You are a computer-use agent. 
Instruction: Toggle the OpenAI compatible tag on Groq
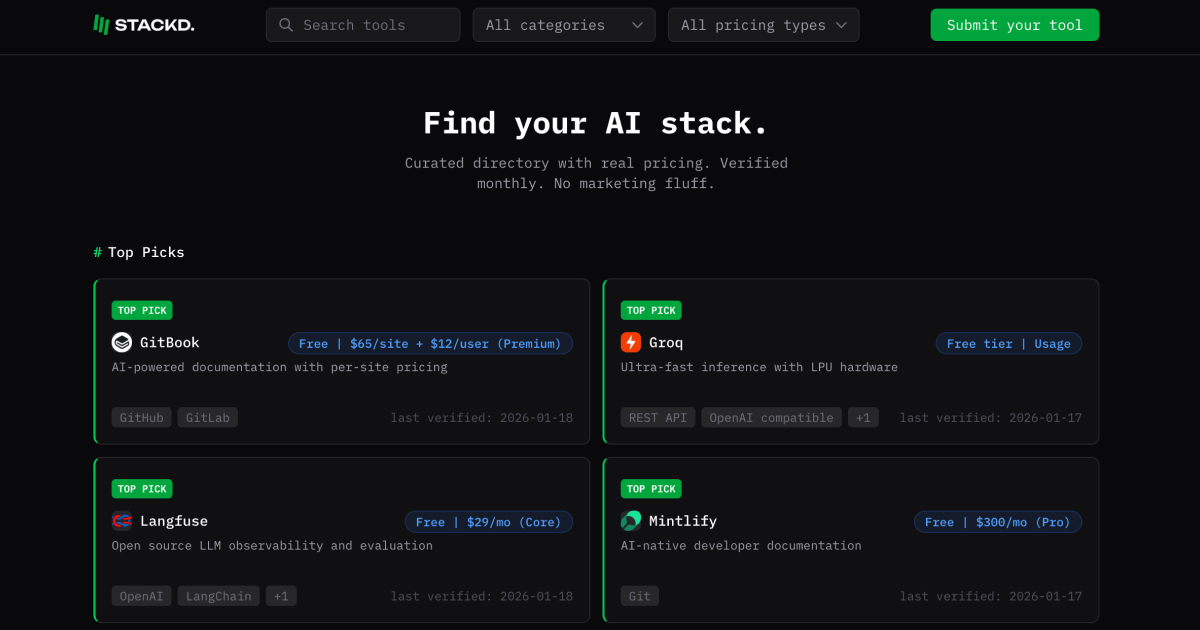pos(771,417)
